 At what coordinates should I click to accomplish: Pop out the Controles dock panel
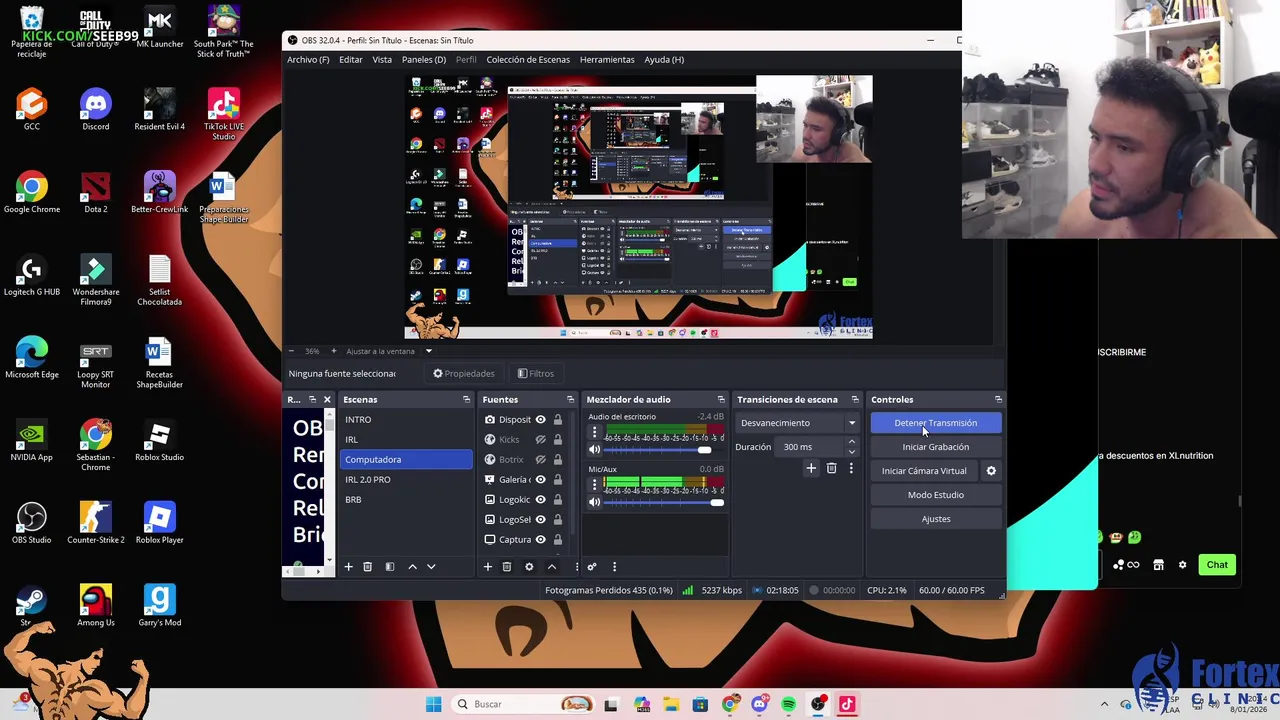(998, 400)
